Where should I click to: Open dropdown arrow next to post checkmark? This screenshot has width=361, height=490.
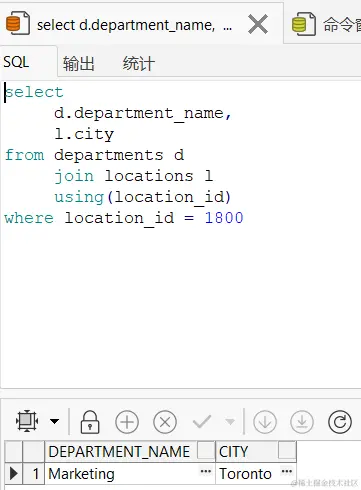[230, 421]
